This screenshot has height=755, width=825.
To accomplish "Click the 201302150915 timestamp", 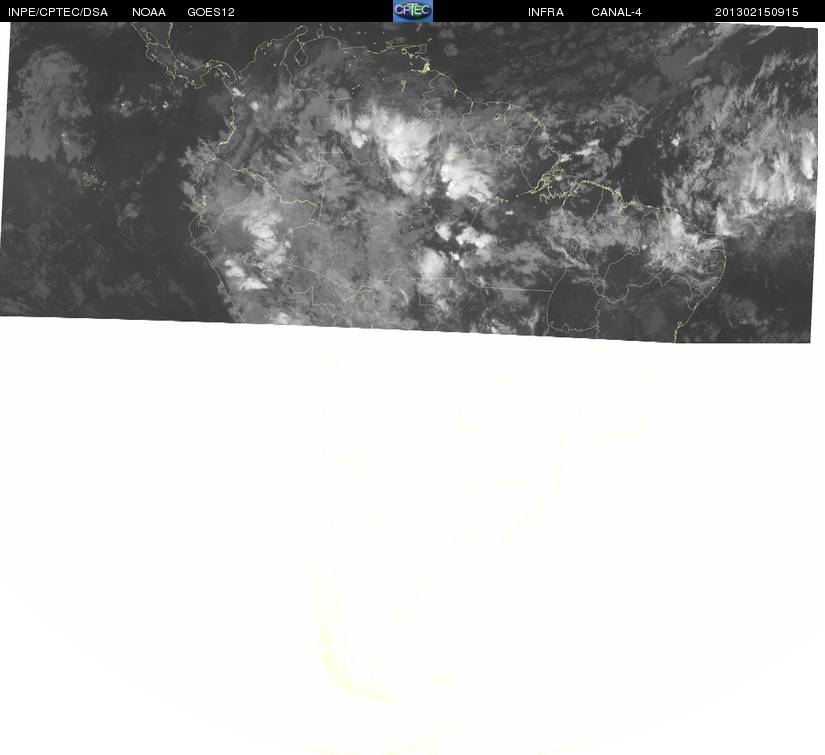I will coord(757,12).
